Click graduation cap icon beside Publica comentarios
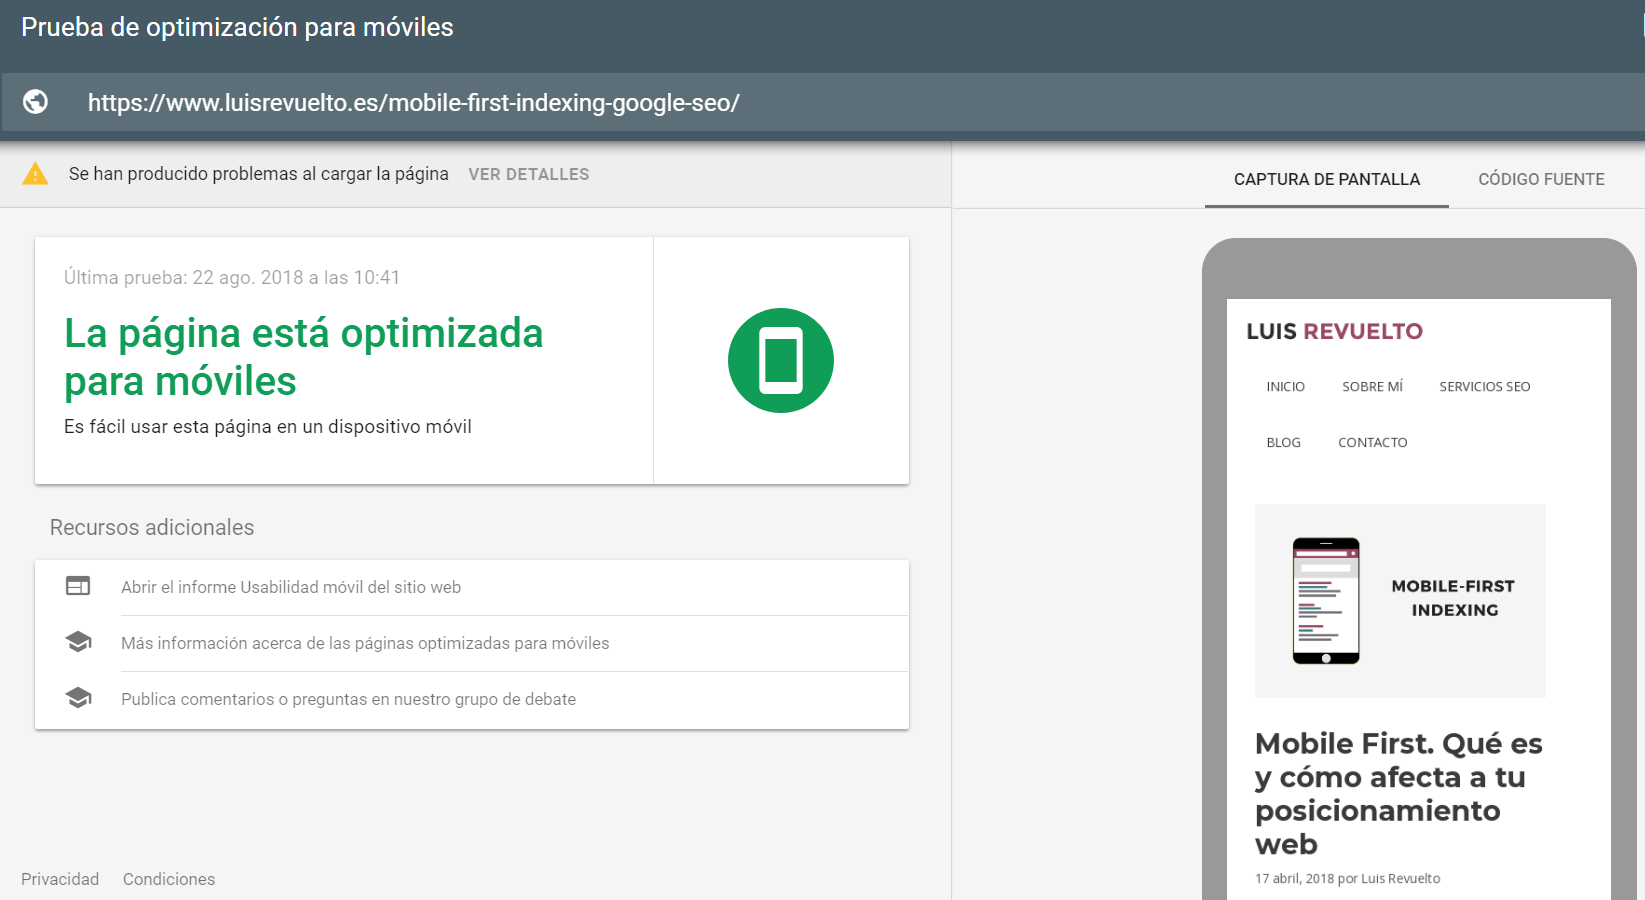Viewport: 1645px width, 900px height. tap(78, 698)
